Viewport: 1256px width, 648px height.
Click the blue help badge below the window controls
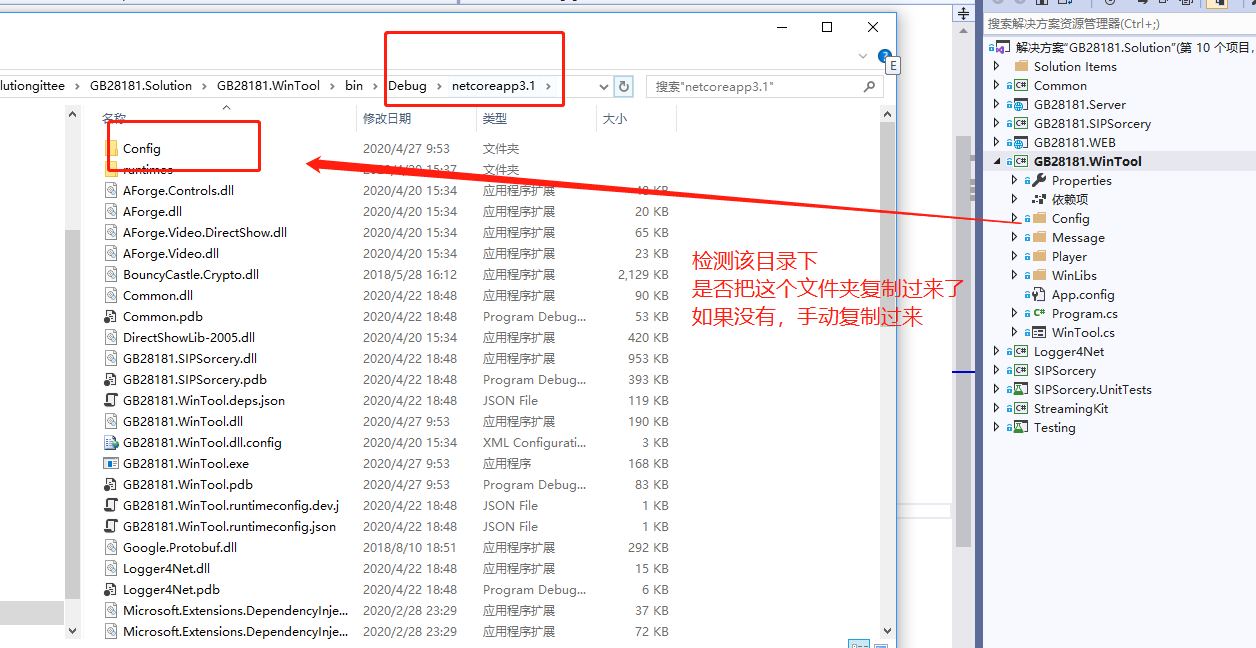[884, 57]
